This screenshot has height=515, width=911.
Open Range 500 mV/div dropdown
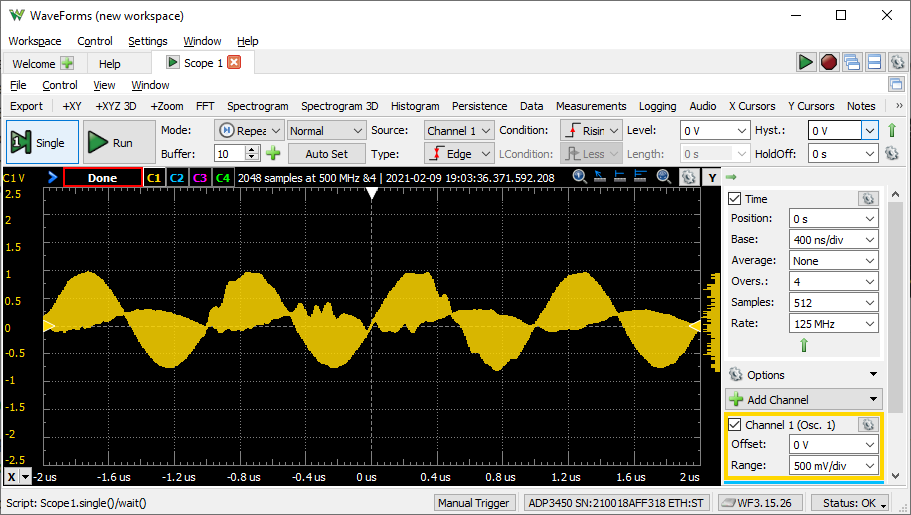click(834, 466)
